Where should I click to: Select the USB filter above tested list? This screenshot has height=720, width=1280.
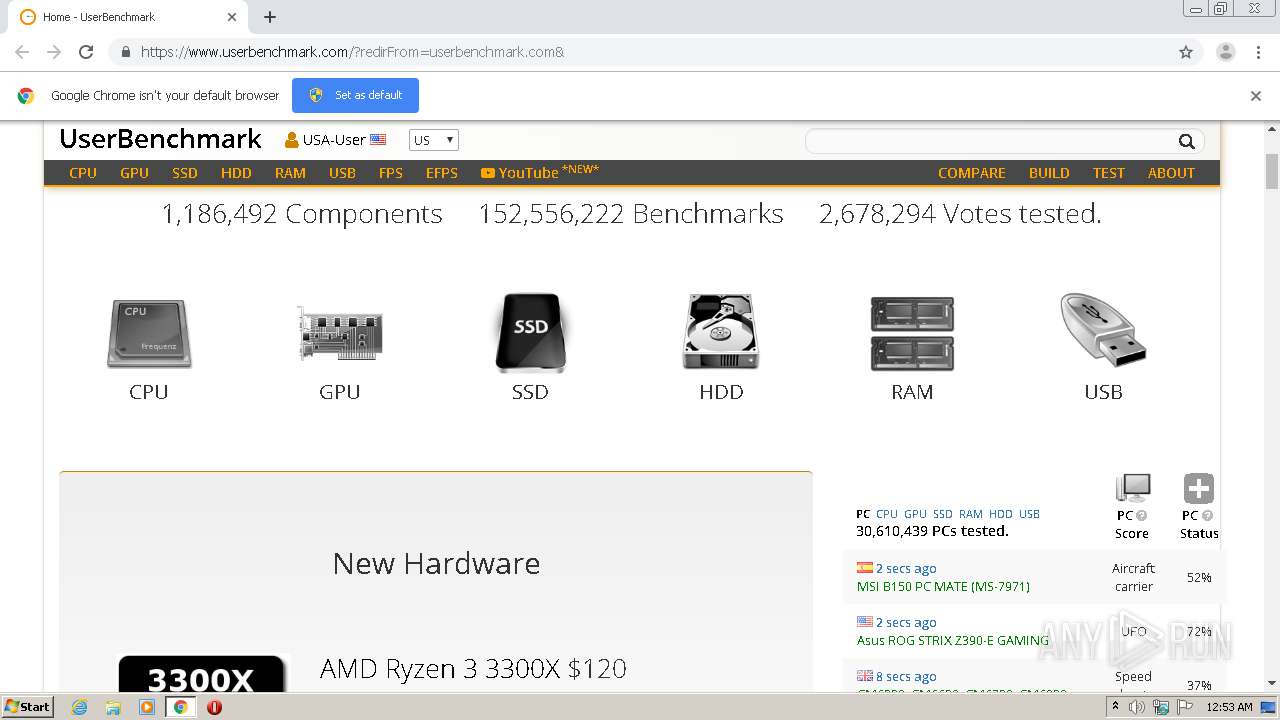point(1029,514)
